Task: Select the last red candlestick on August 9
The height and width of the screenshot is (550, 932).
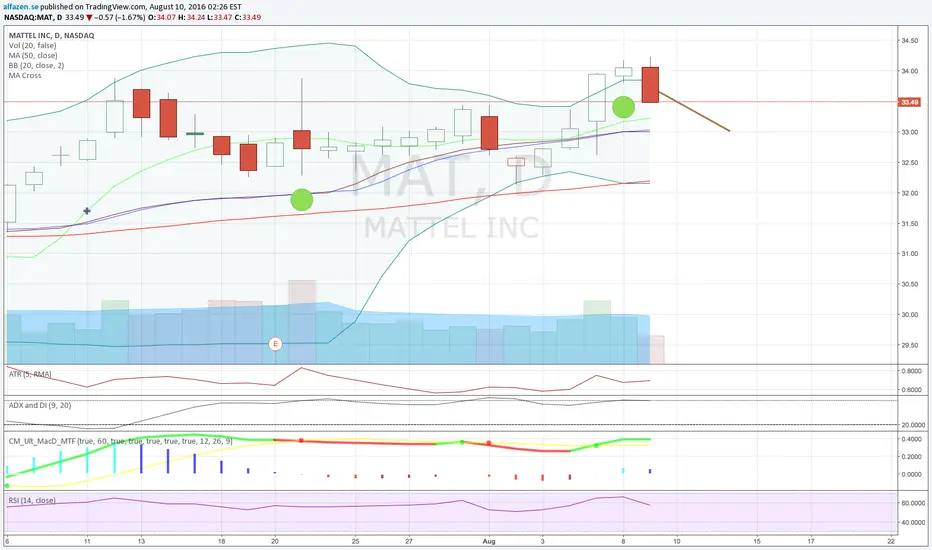Action: coord(650,84)
